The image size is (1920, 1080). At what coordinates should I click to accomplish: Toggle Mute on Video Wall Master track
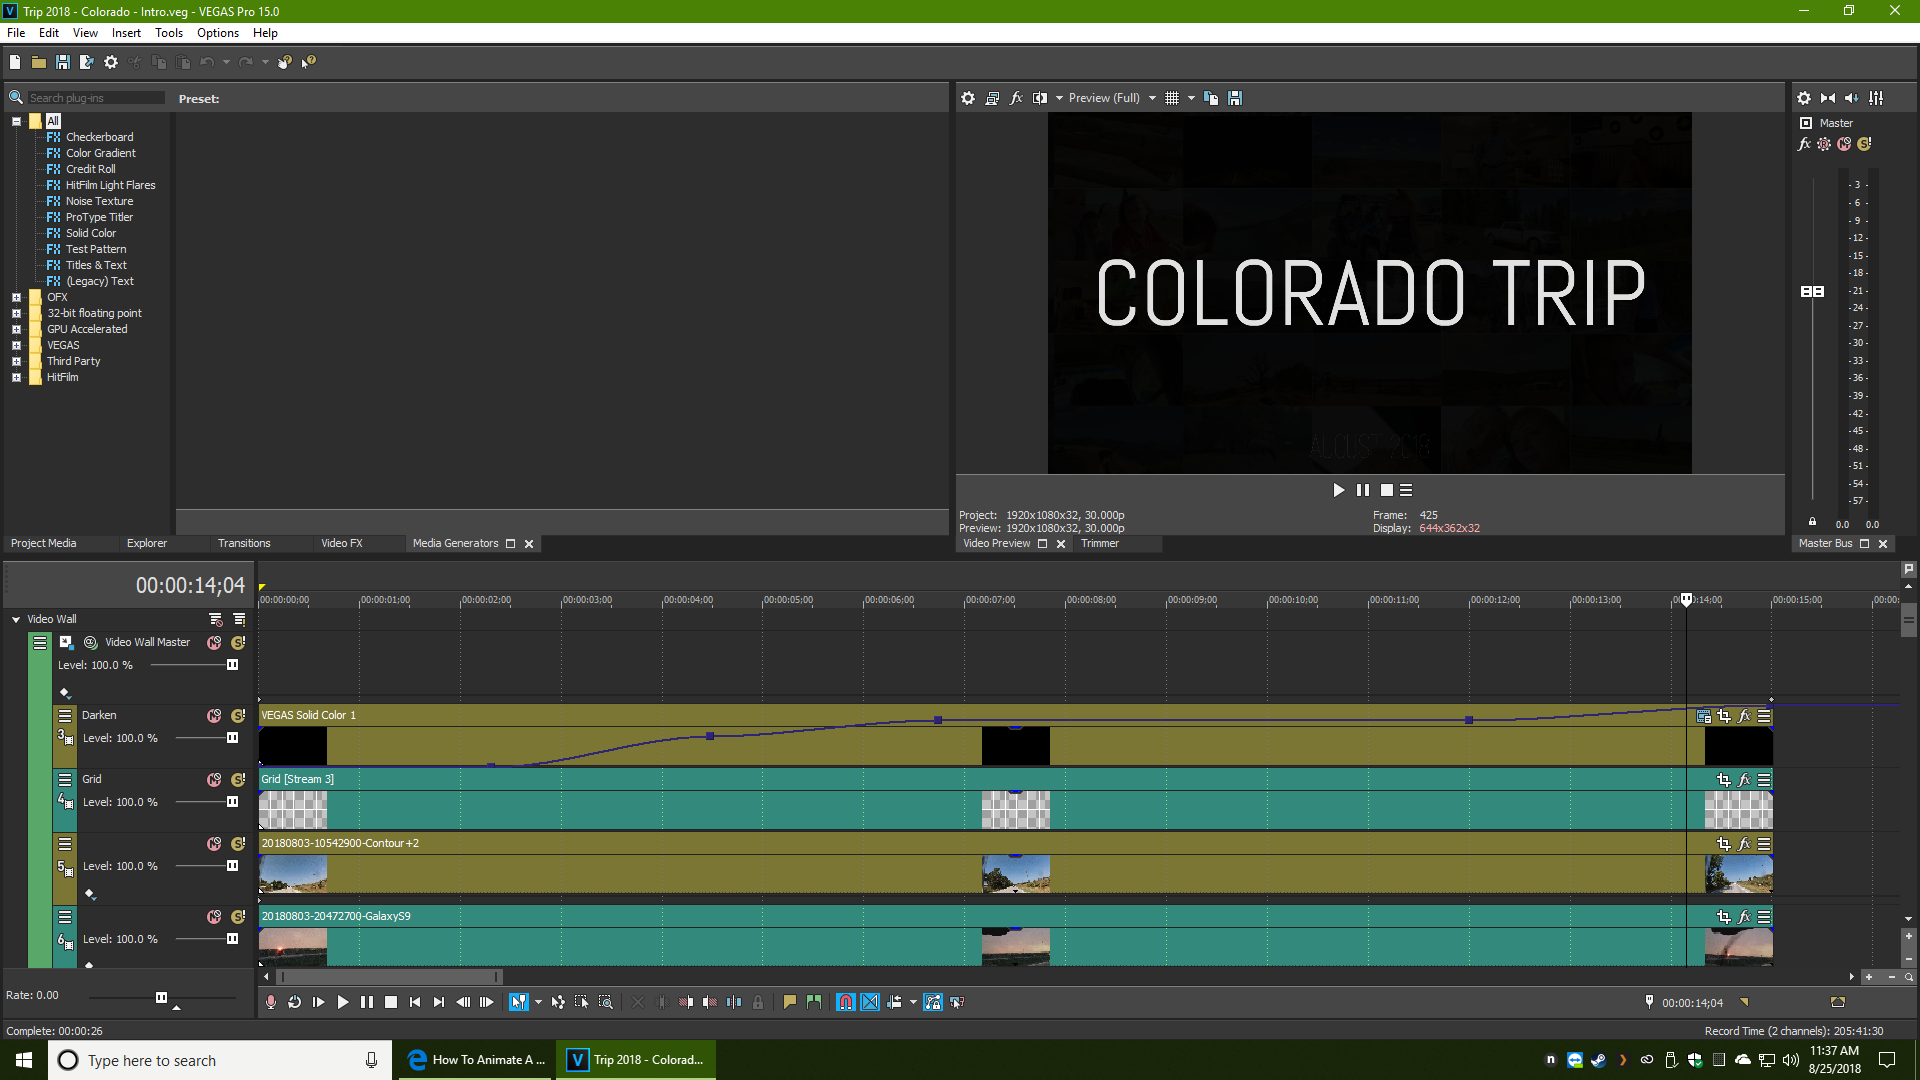[x=214, y=643]
